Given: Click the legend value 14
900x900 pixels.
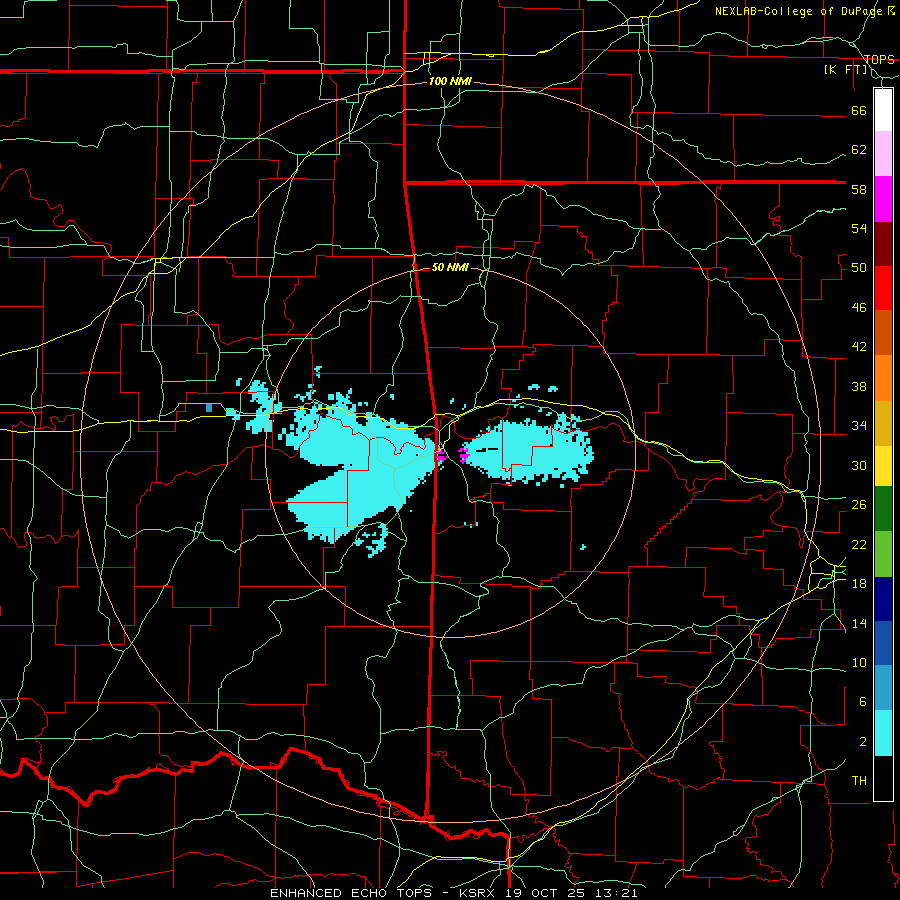Looking at the screenshot, I should [859, 623].
